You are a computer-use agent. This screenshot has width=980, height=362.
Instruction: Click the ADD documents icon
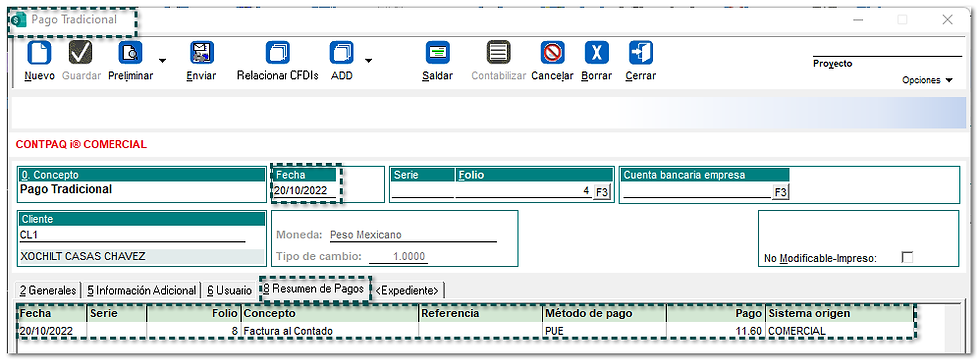(x=341, y=53)
